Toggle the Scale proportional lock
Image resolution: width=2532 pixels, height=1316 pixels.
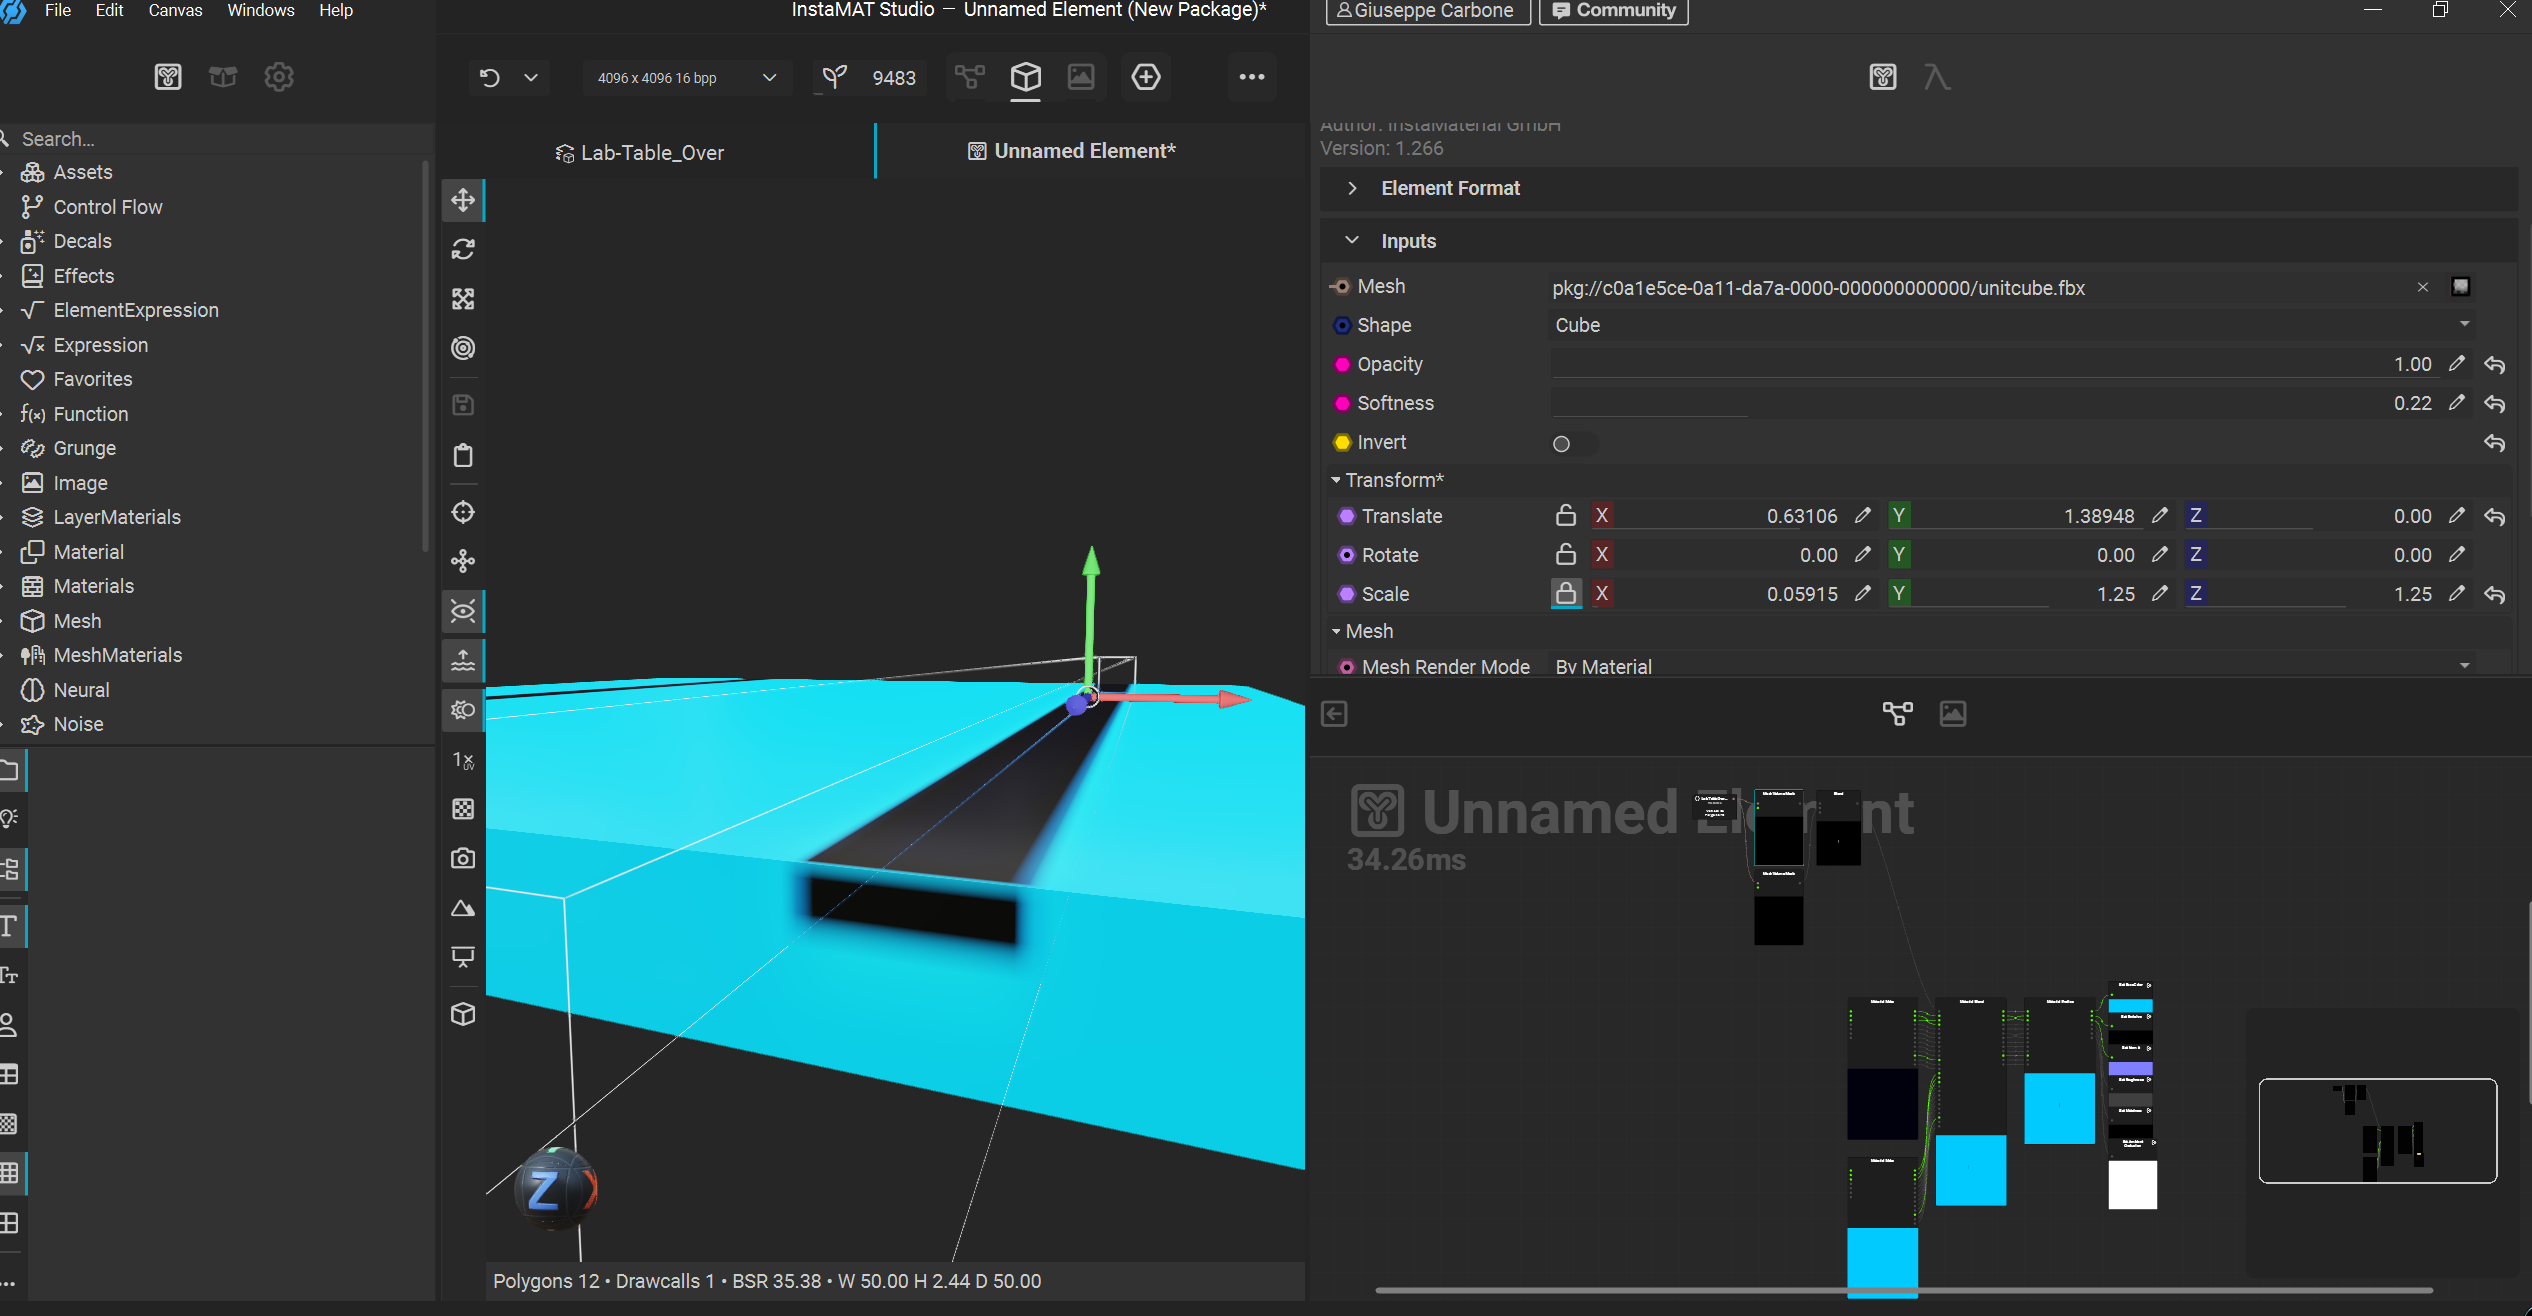click(x=1566, y=593)
